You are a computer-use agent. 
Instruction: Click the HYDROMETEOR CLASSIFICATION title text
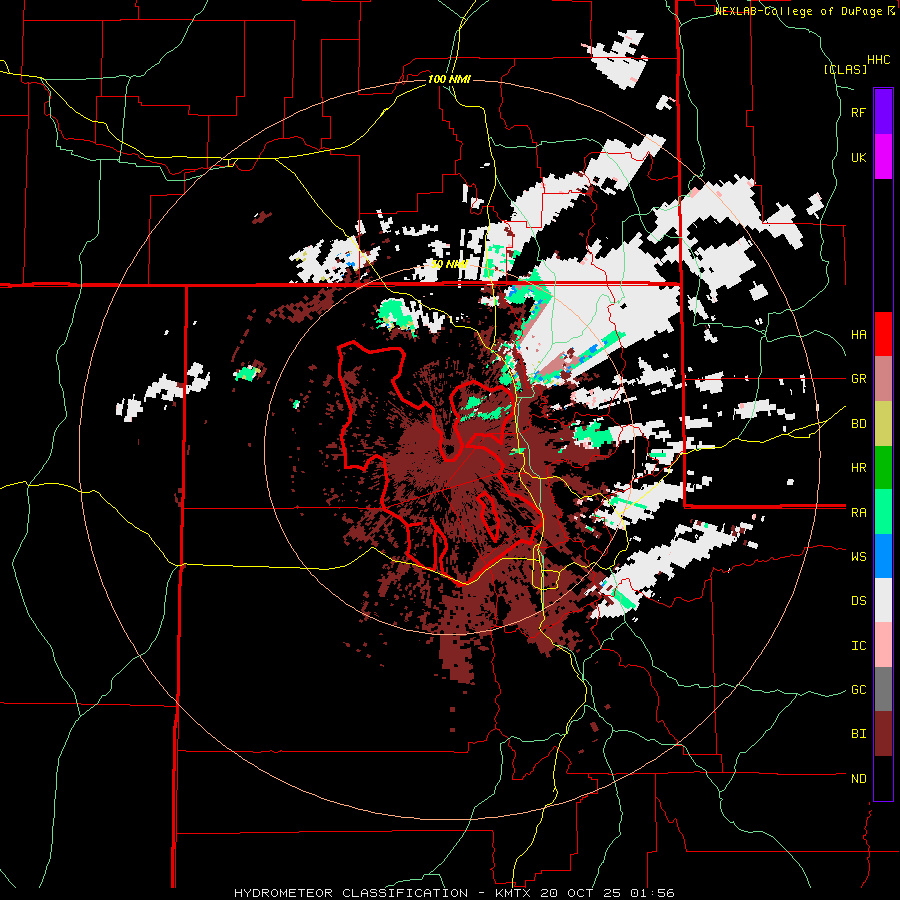pos(351,893)
